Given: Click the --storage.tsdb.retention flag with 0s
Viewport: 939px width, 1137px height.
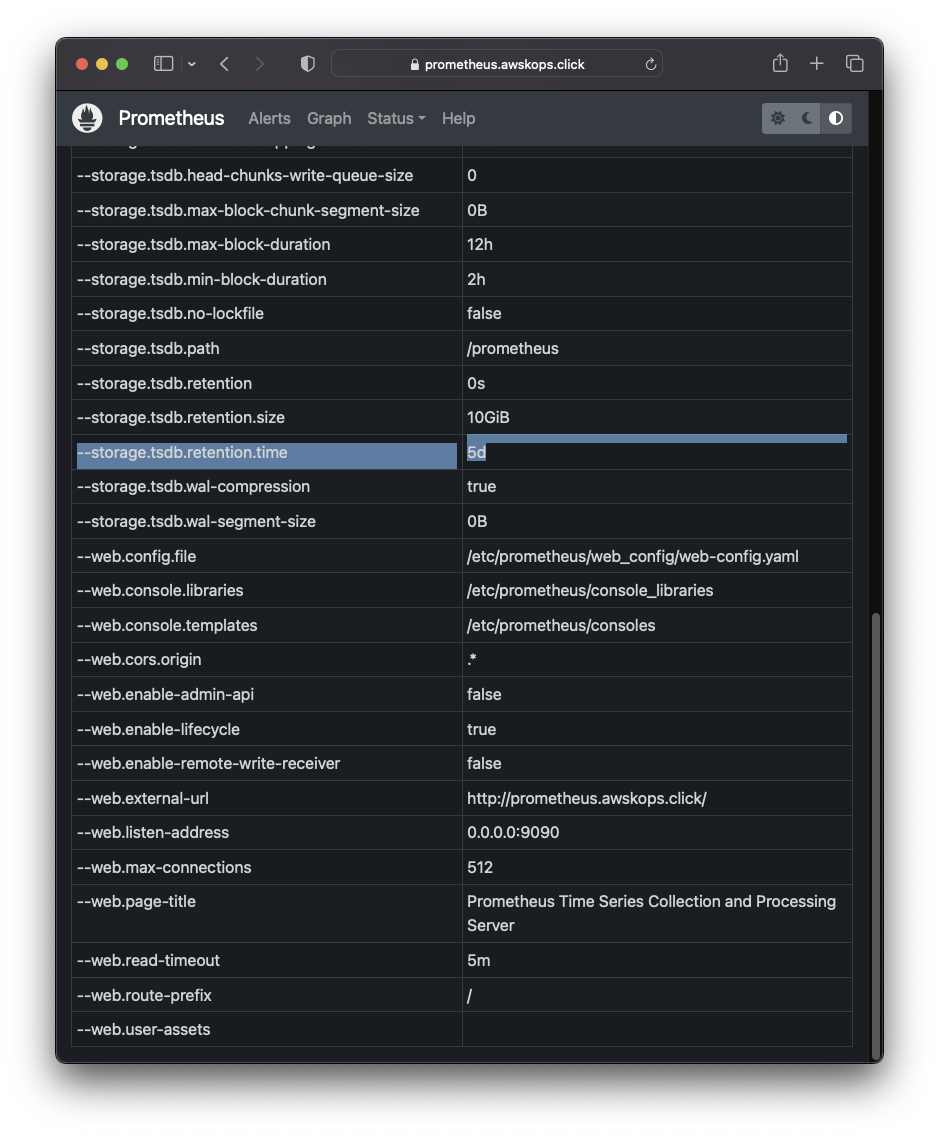Looking at the screenshot, I should click(x=165, y=384).
